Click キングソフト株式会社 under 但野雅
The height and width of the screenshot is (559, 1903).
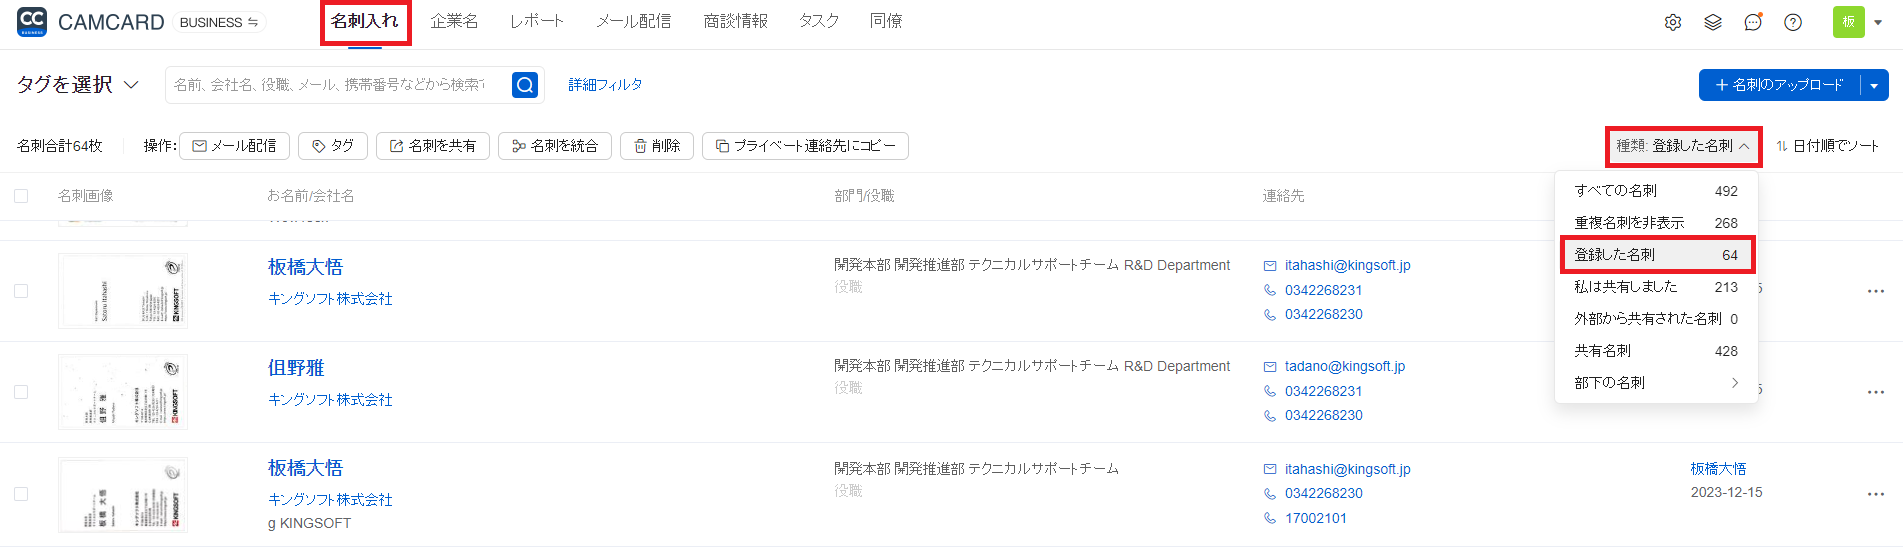(x=330, y=400)
